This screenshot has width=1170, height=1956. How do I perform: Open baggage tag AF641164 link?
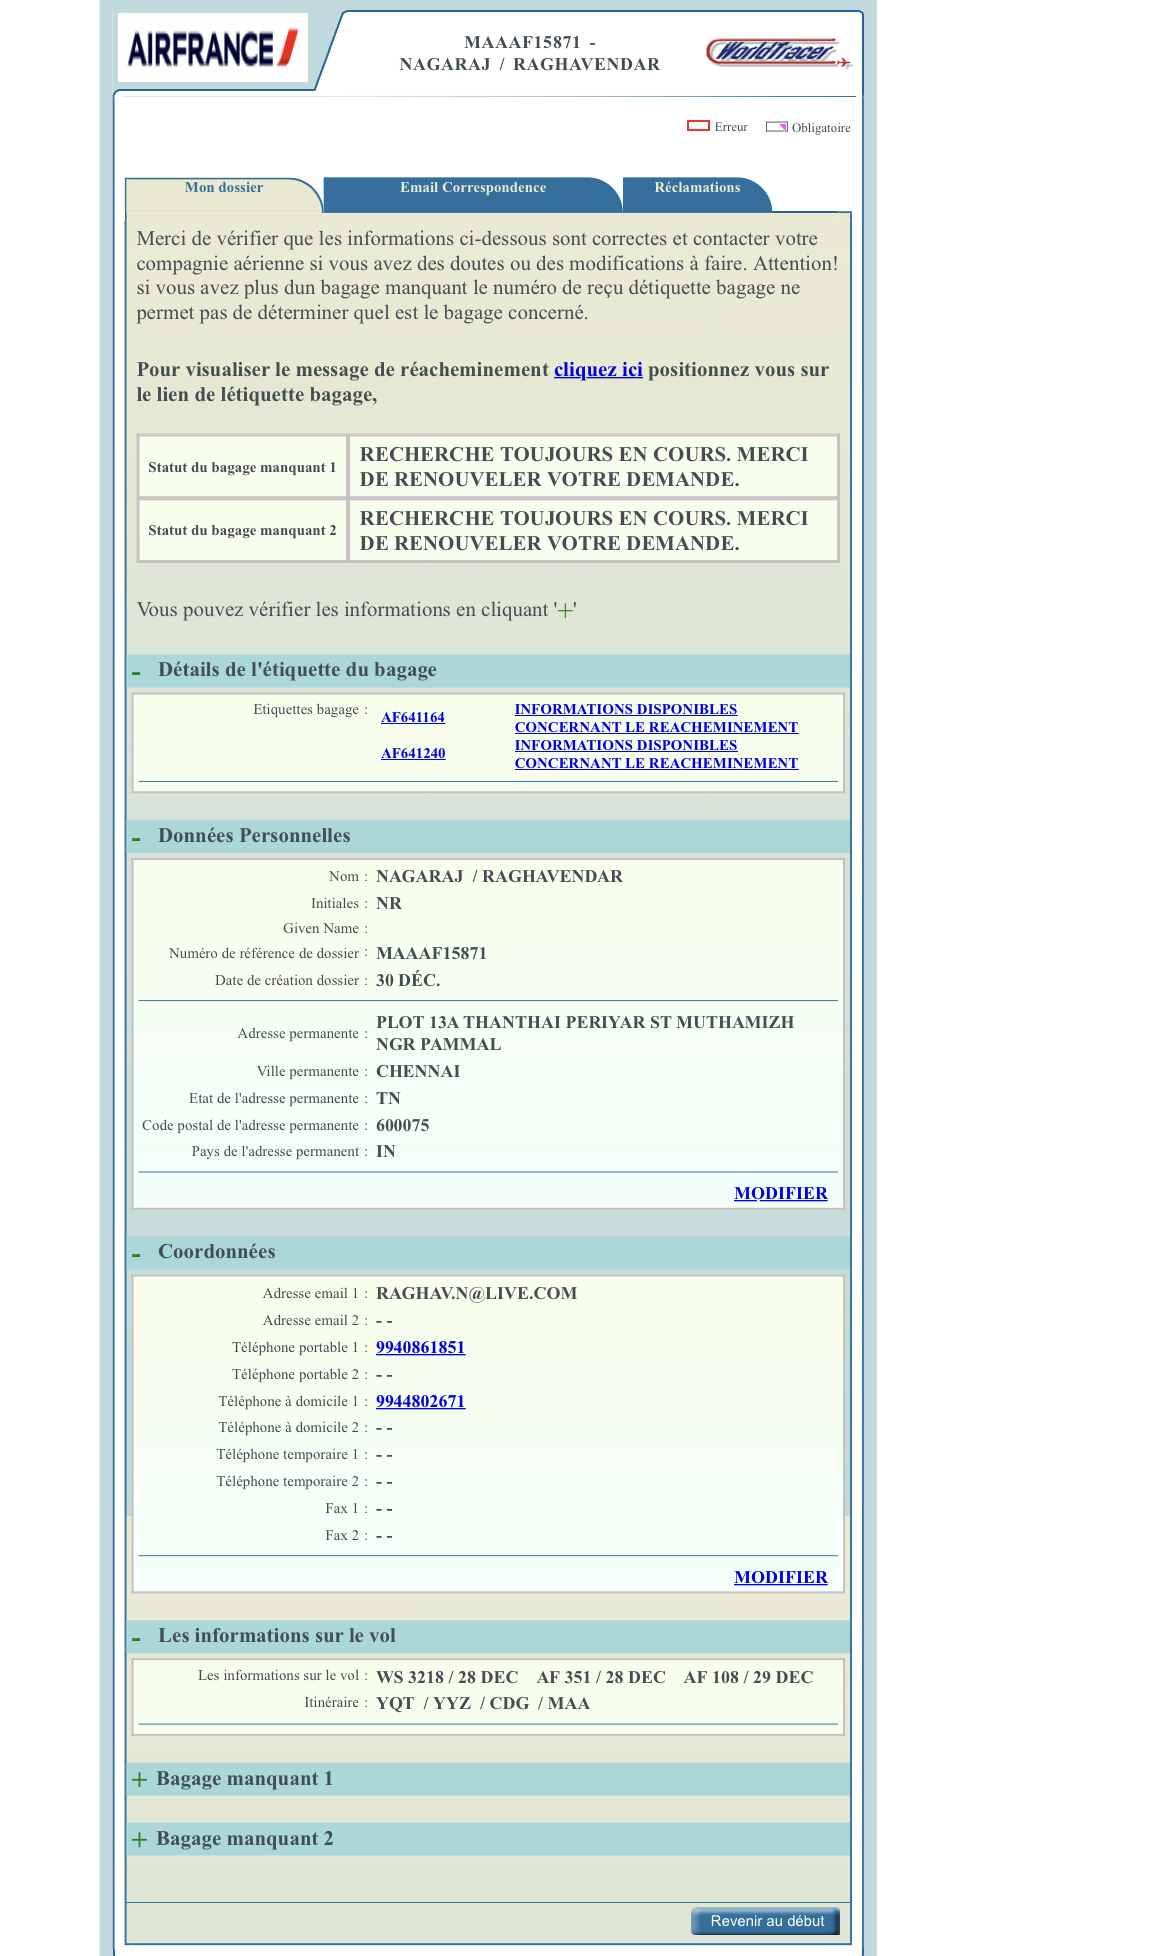412,718
